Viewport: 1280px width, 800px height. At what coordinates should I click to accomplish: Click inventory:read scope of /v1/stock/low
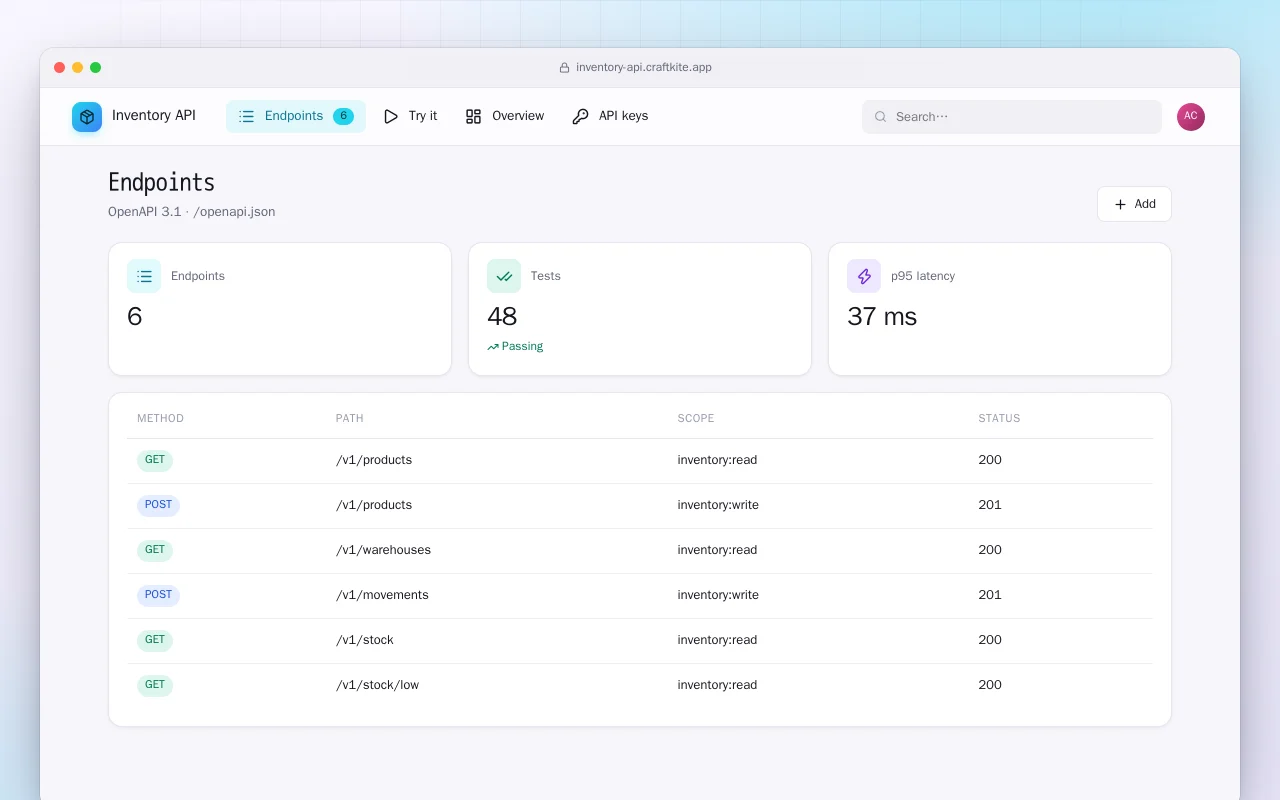tap(717, 685)
